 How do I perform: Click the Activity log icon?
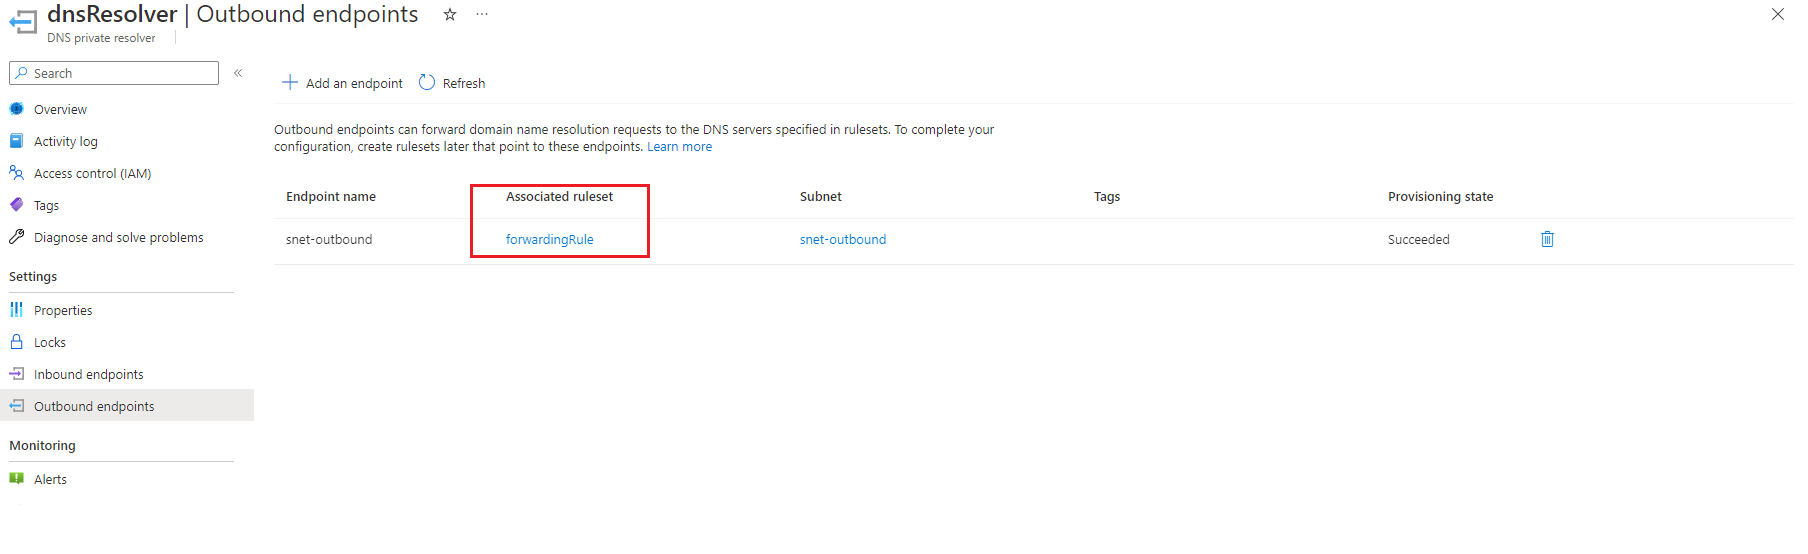pyautogui.click(x=16, y=141)
